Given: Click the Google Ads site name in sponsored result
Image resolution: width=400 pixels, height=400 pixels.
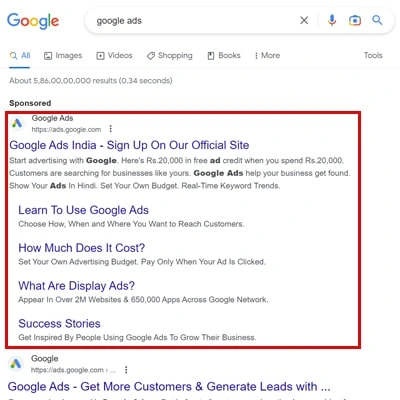Looking at the screenshot, I should (x=52, y=118).
